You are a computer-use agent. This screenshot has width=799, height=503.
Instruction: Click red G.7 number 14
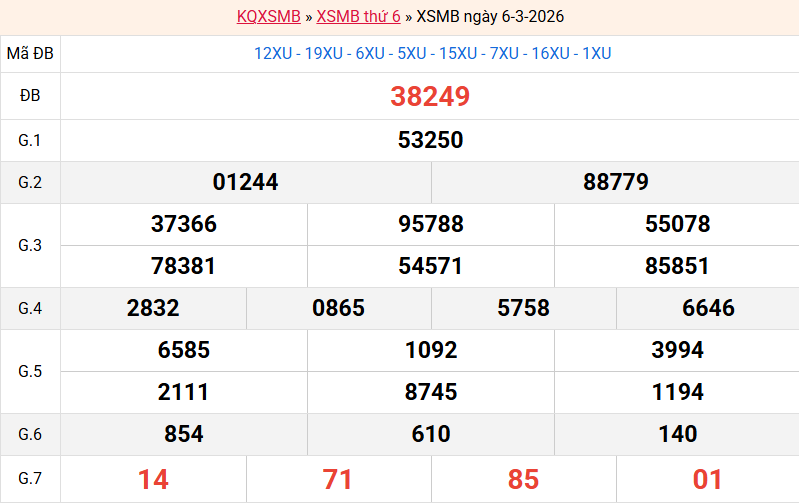[x=153, y=480]
